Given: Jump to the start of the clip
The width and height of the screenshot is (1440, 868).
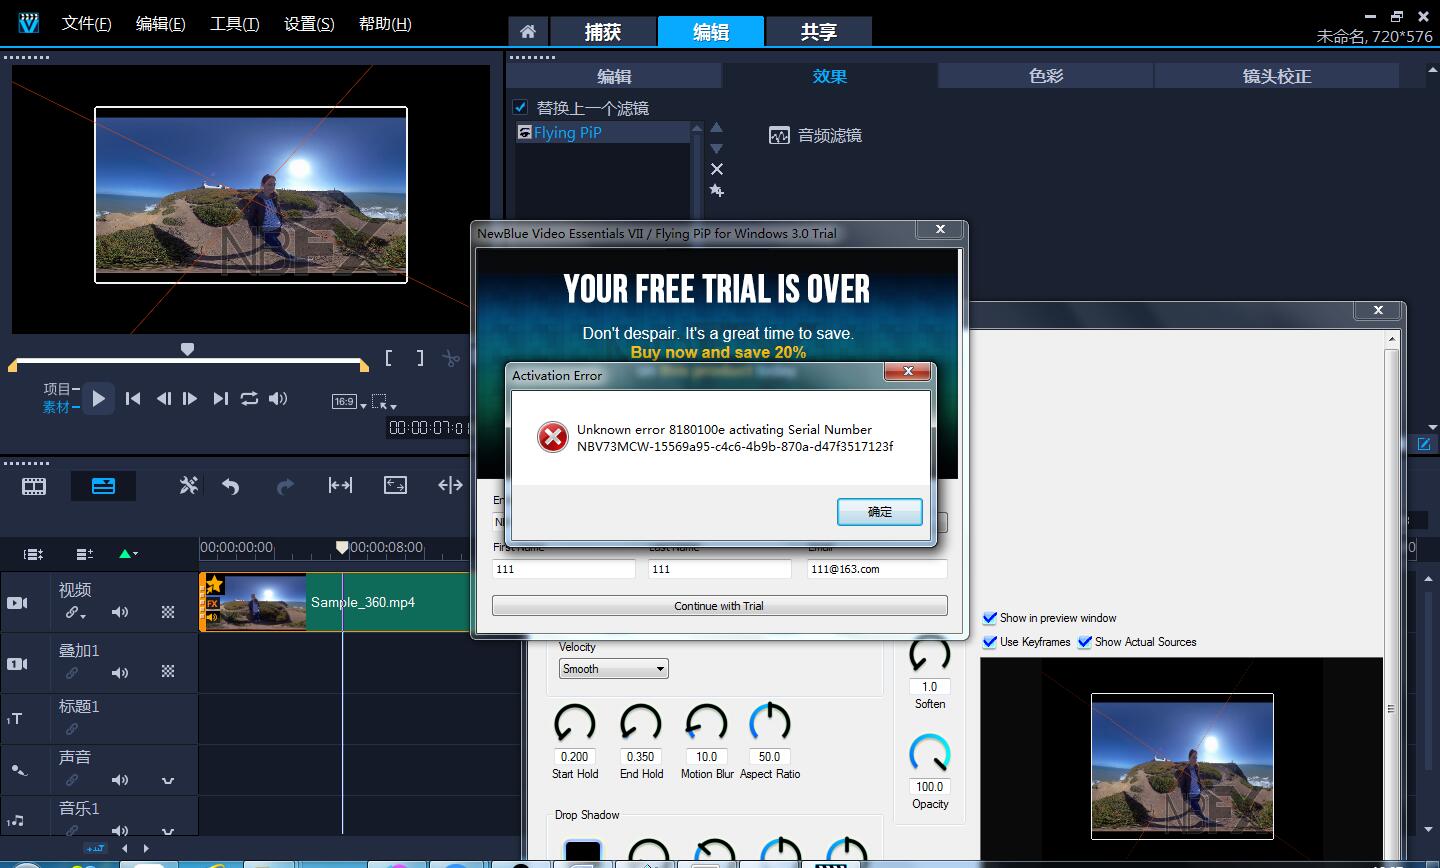Looking at the screenshot, I should coord(133,398).
